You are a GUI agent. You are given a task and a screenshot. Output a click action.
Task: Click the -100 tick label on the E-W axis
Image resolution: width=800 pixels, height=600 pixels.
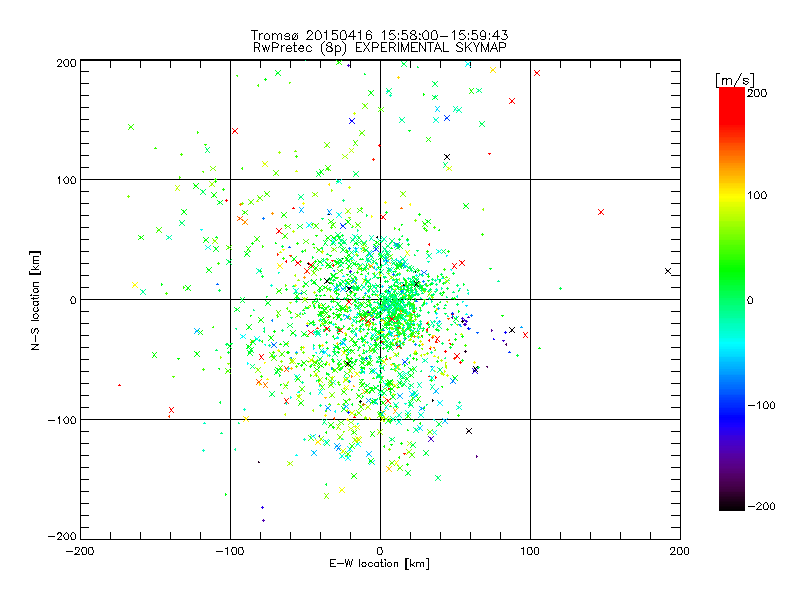230,551
